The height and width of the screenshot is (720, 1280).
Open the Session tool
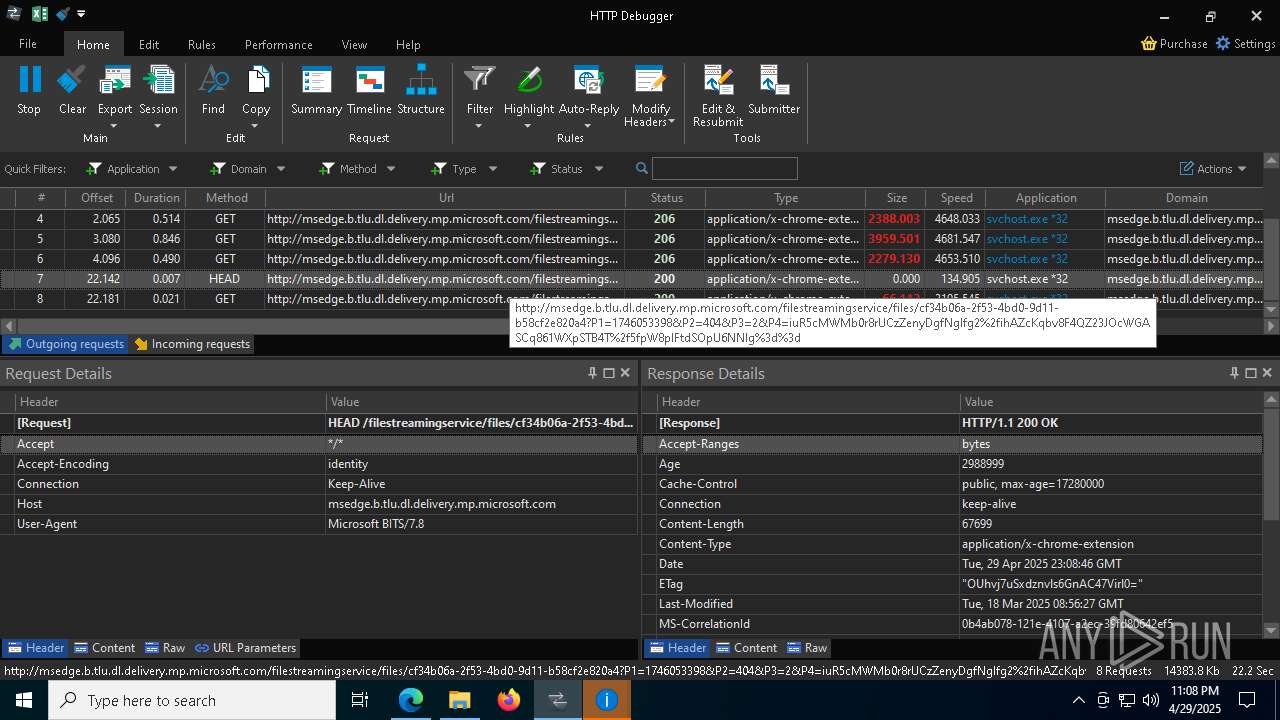(x=158, y=90)
